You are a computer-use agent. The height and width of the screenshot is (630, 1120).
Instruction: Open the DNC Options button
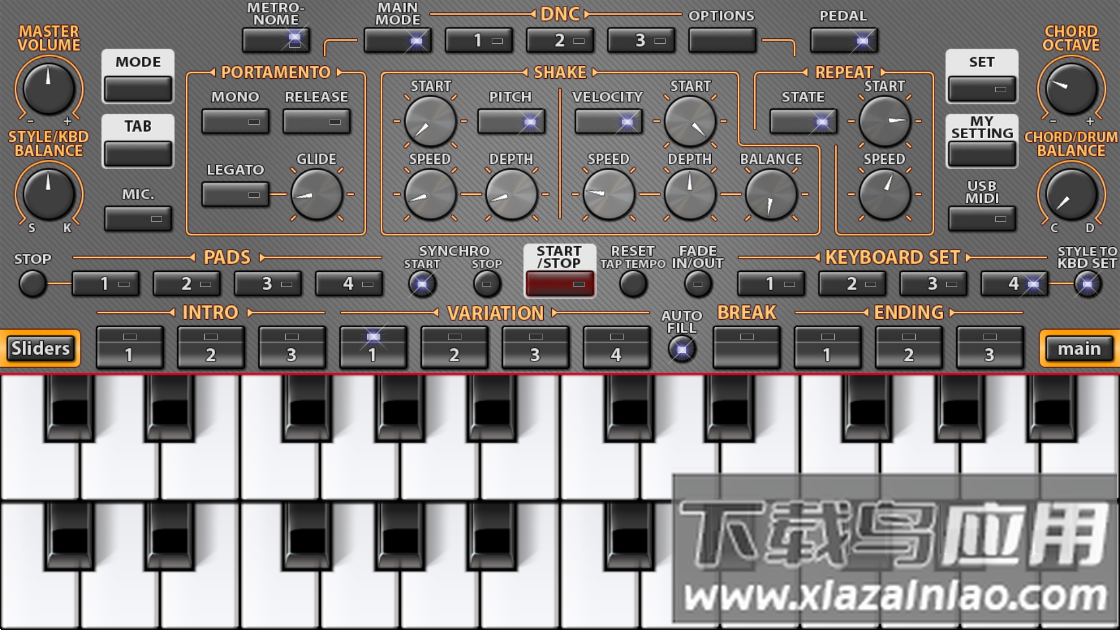[x=722, y=40]
